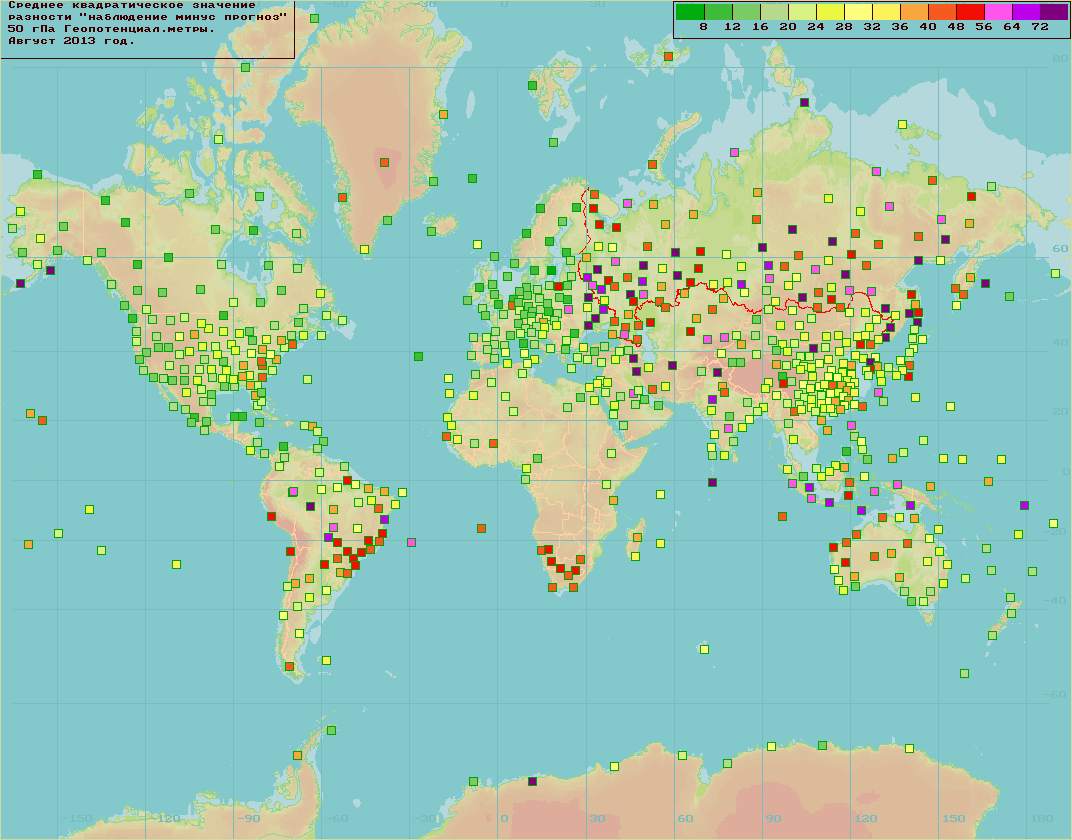Screen dimensions: 1072x840
Task: Click the darkest green legend swatch below 8
Action: point(690,12)
